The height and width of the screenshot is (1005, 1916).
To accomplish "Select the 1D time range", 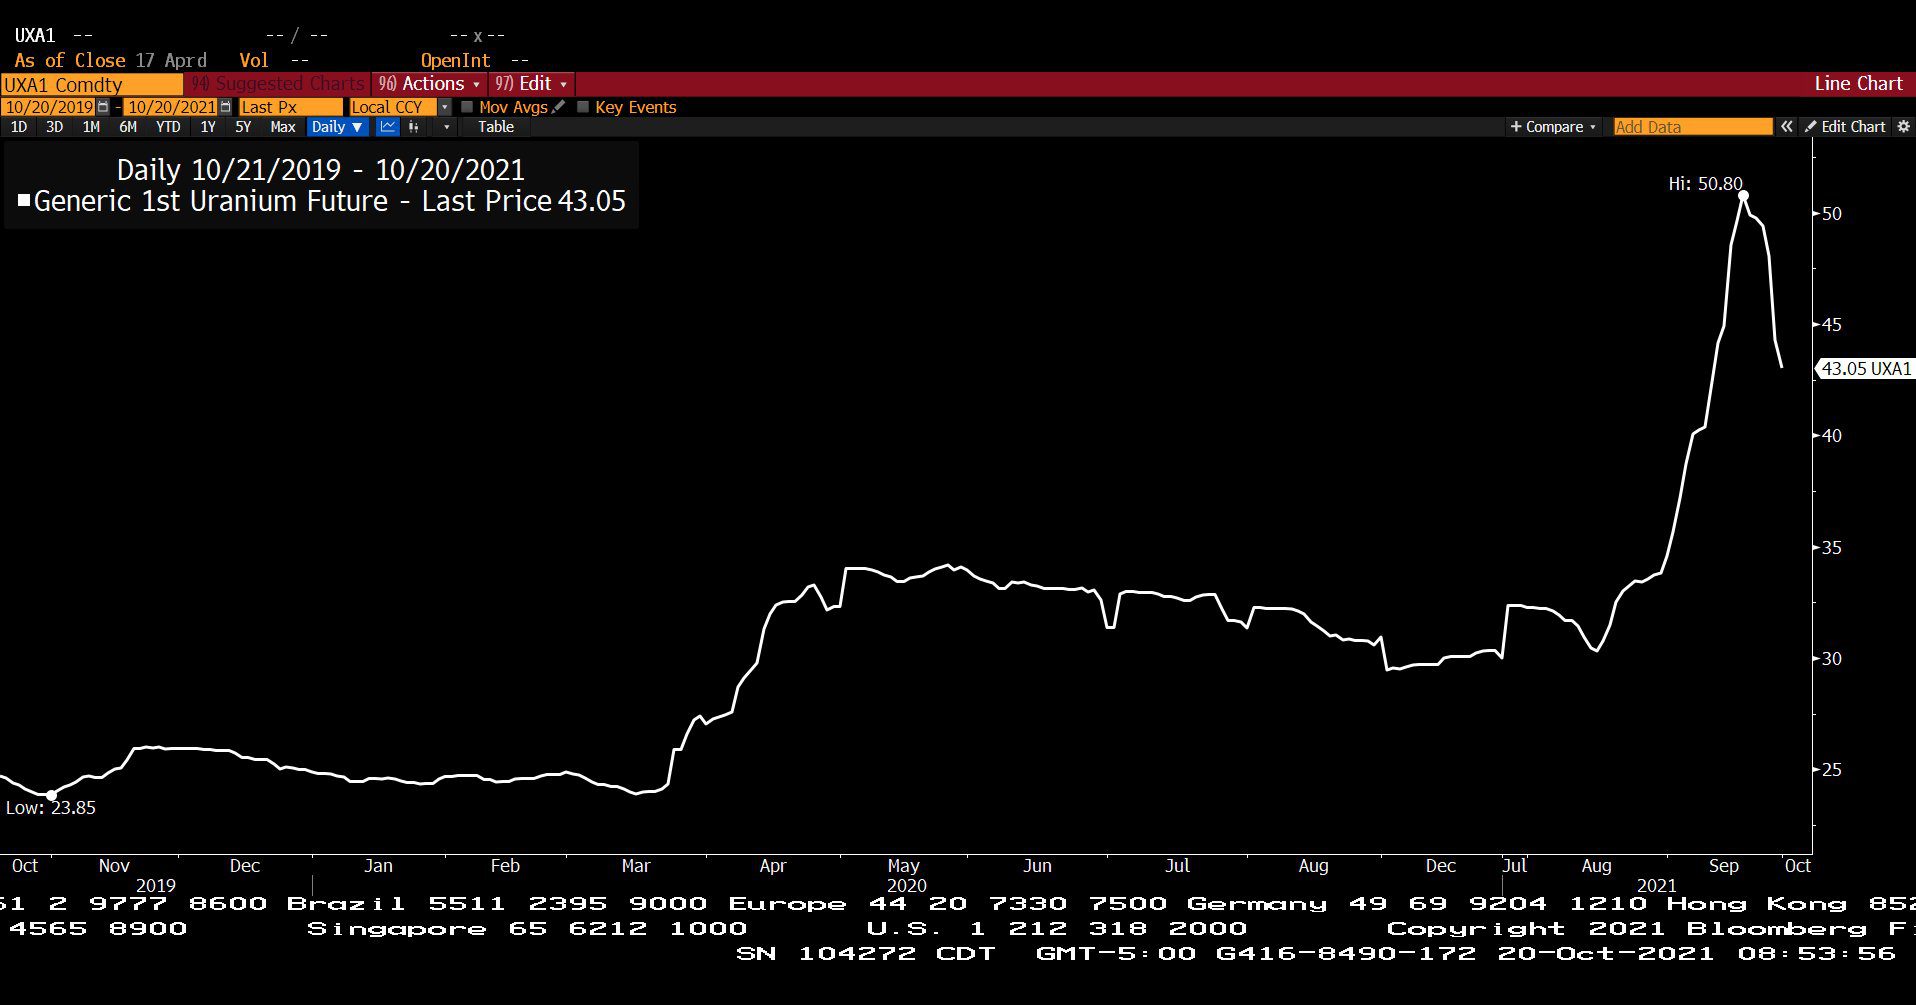I will coord(19,127).
